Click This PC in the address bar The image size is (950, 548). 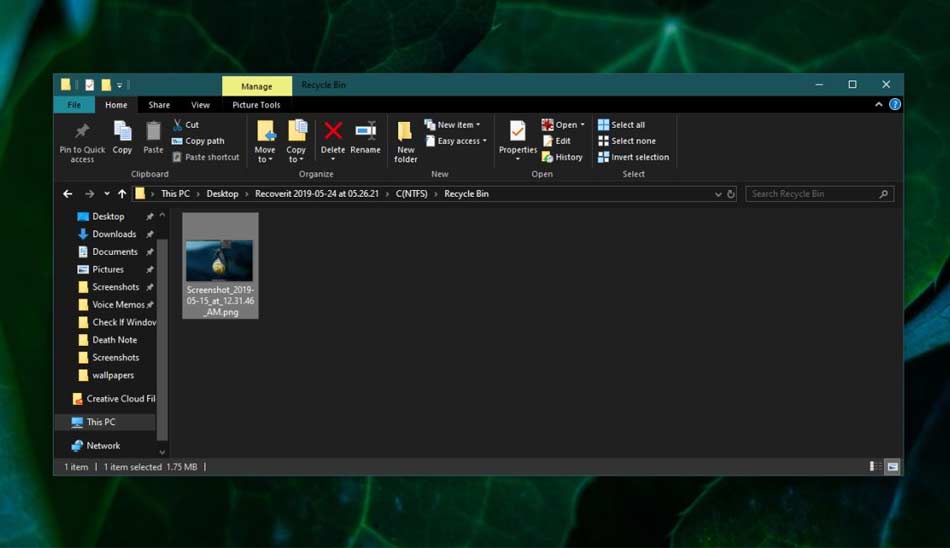(x=175, y=194)
